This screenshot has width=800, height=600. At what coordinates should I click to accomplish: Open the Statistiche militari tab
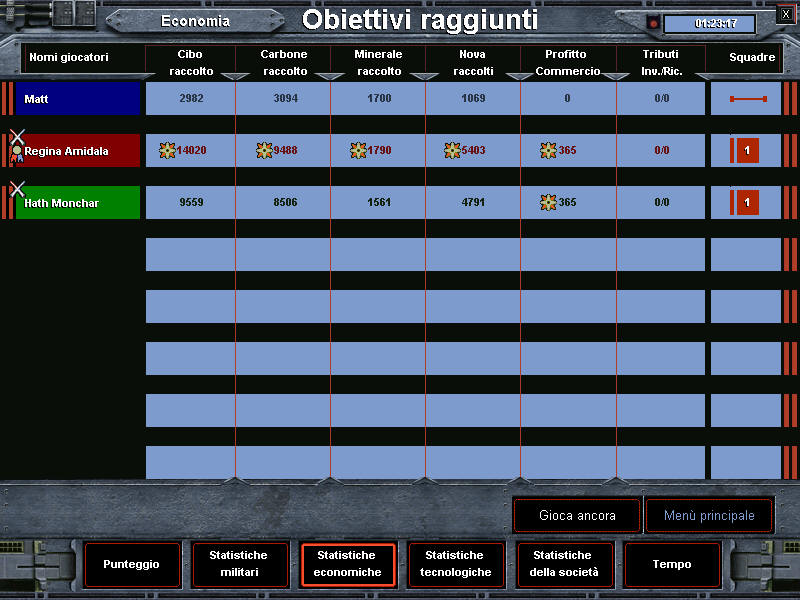[239, 564]
